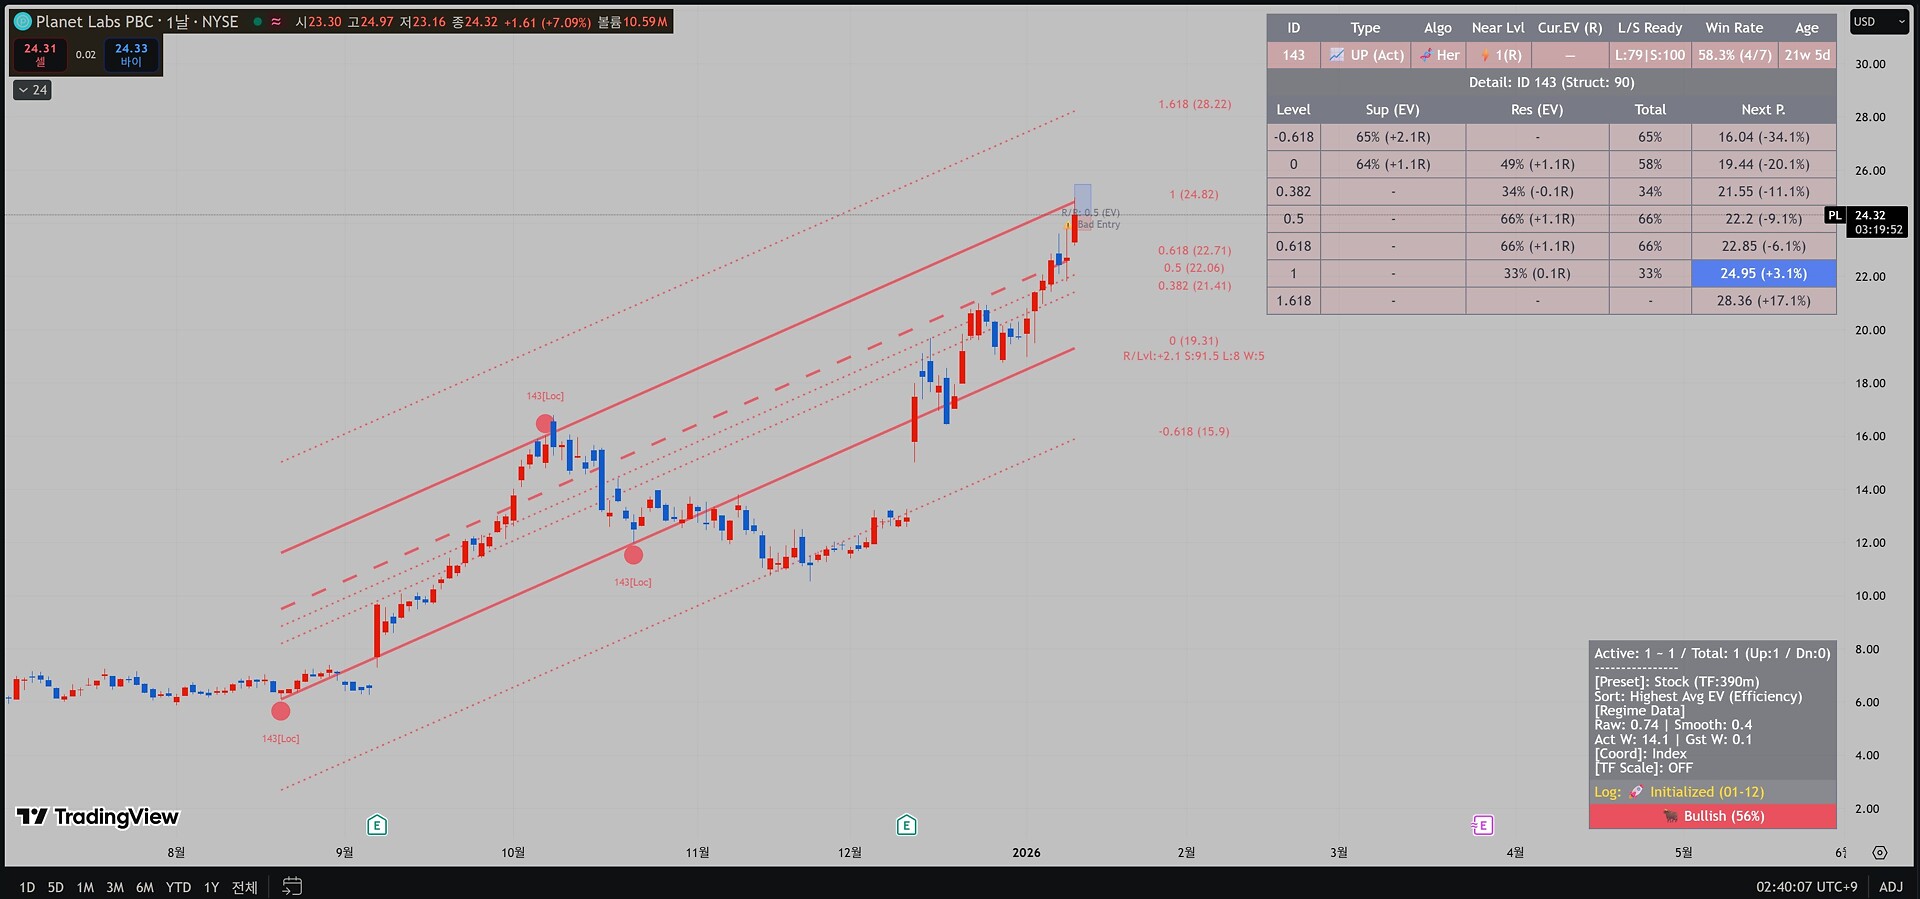
Task: Click the red pivot circle at August low
Action: 281,711
